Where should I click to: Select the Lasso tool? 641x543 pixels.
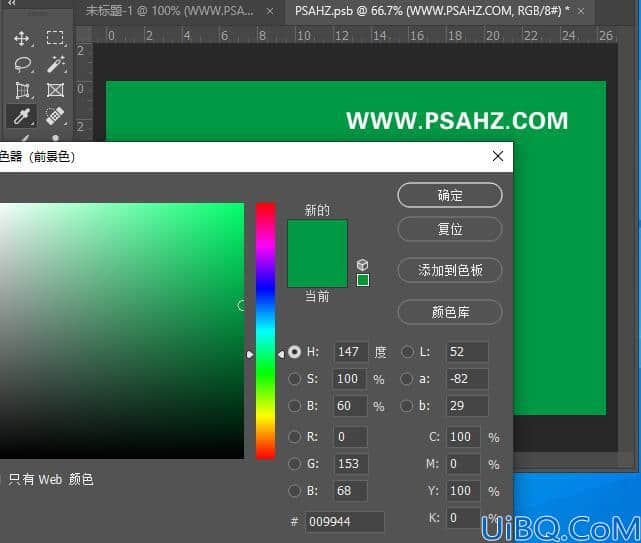(22, 65)
